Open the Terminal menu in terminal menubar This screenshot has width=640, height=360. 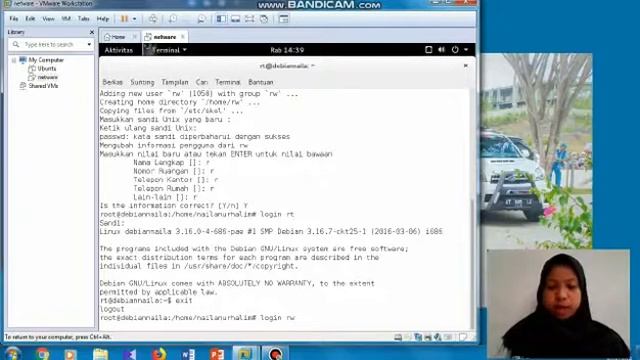pos(228,82)
